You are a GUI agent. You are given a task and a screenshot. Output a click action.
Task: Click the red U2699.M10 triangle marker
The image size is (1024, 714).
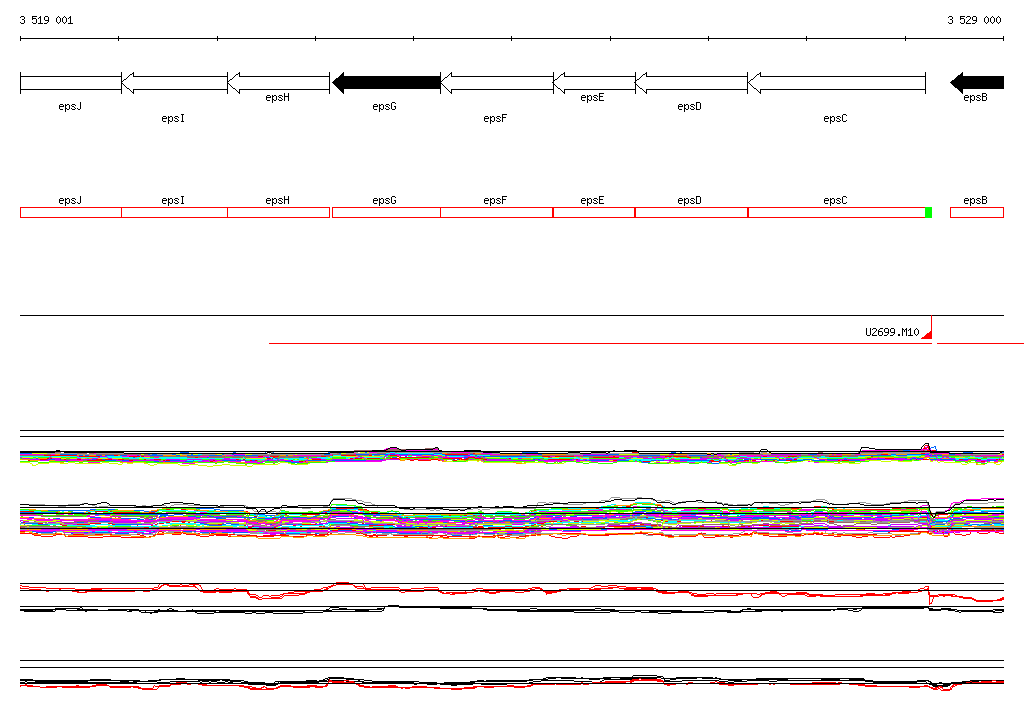tap(927, 334)
